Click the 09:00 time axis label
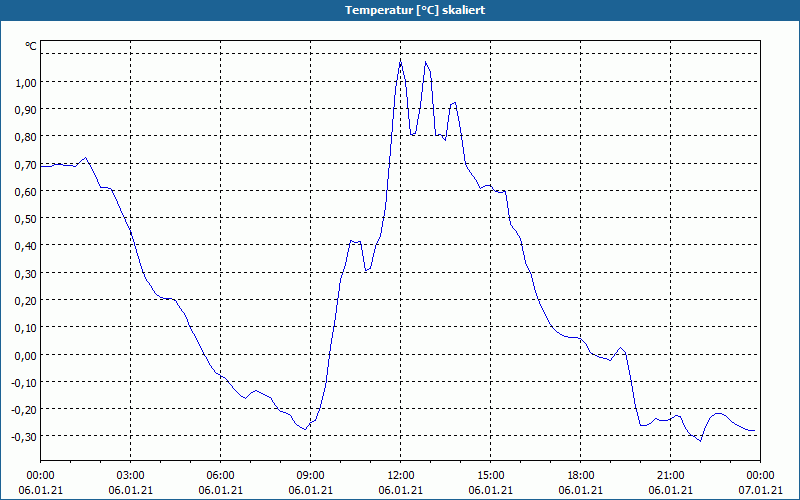Screen dimensions: 800x500 point(311,476)
